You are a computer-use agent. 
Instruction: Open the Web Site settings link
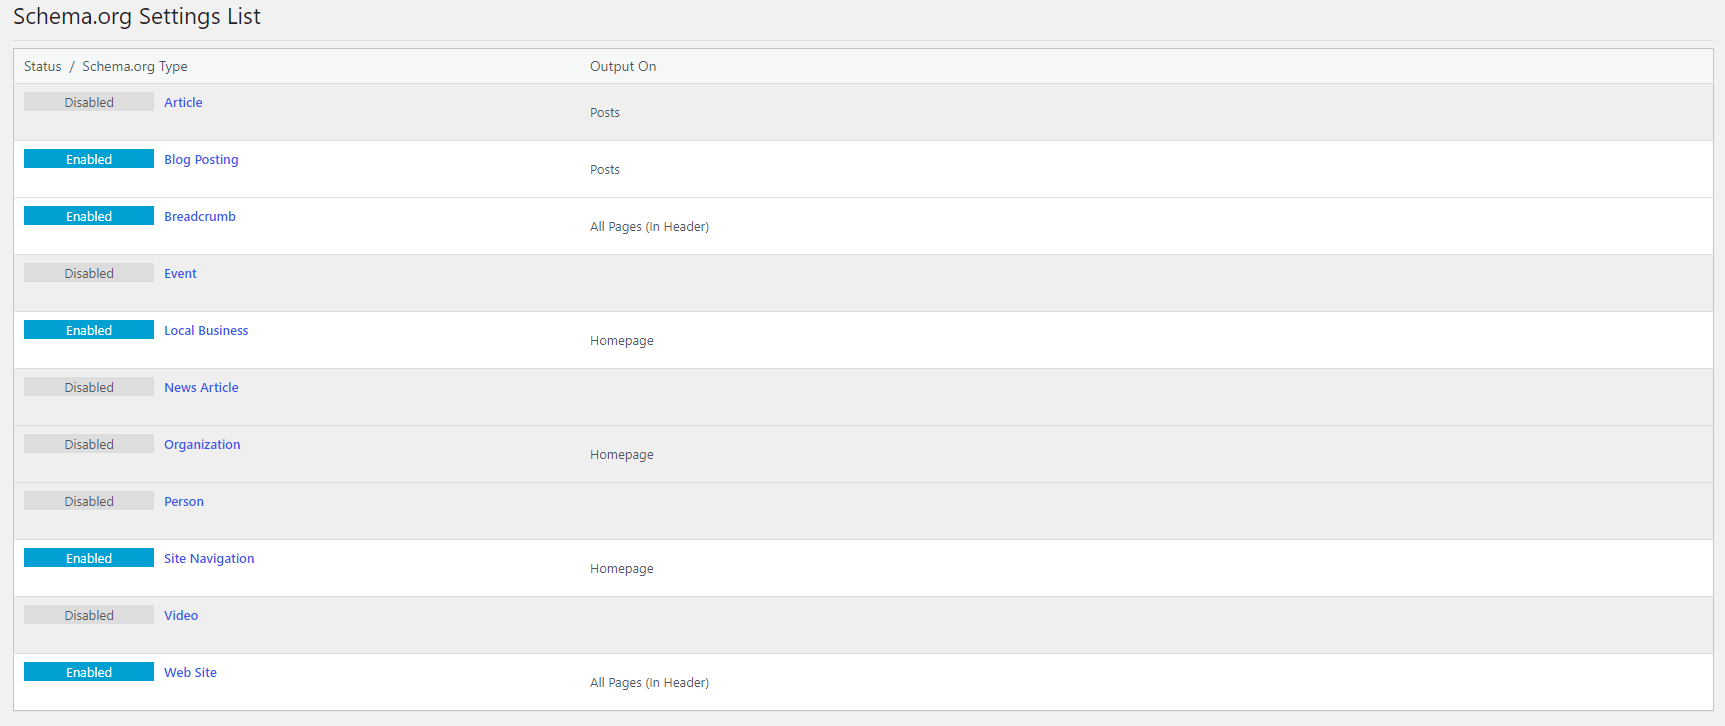[x=190, y=671]
